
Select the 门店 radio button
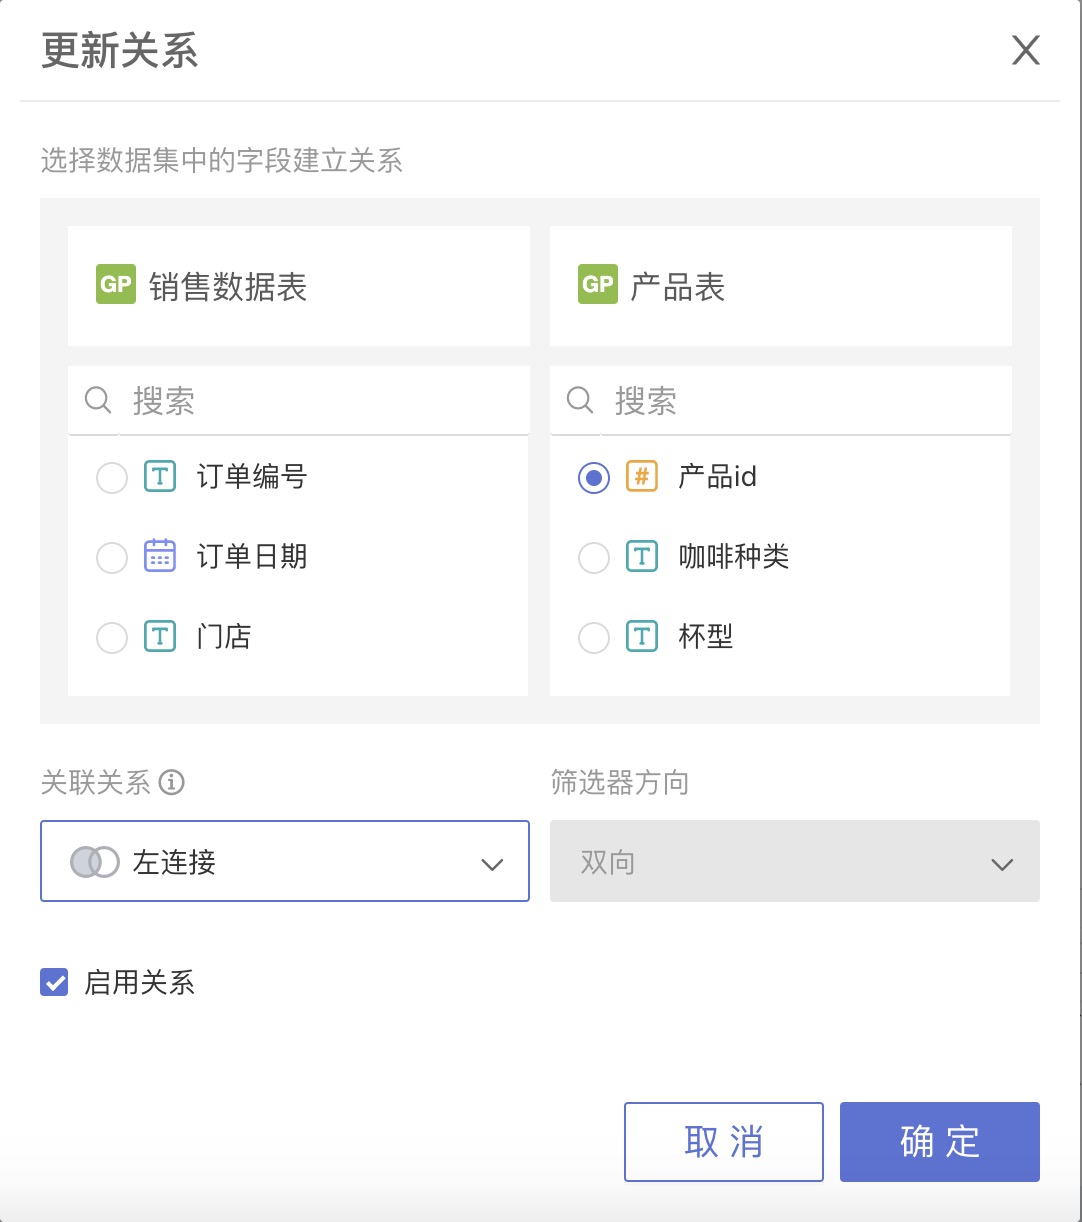112,637
